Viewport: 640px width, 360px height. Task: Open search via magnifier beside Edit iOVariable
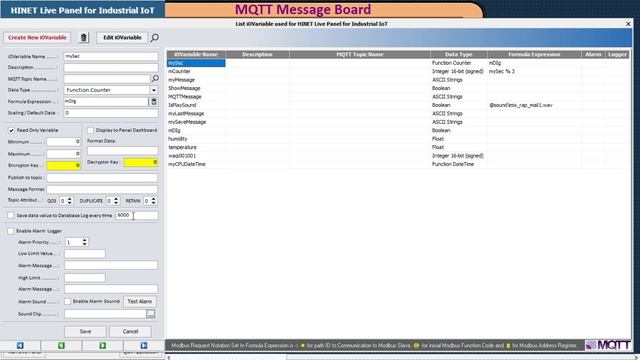(155, 38)
